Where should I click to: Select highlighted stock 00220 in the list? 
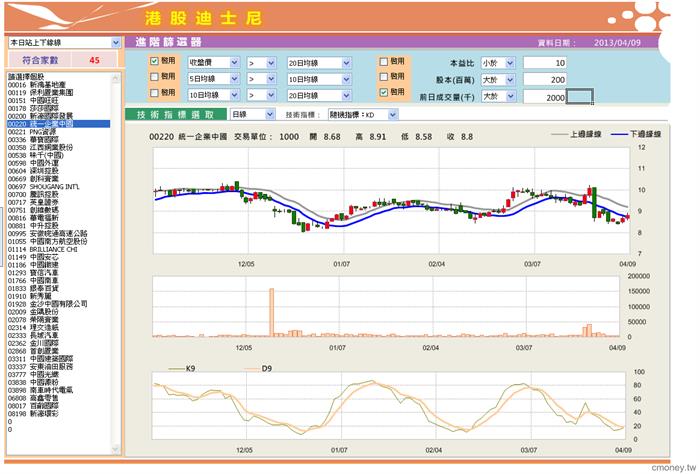tap(58, 124)
